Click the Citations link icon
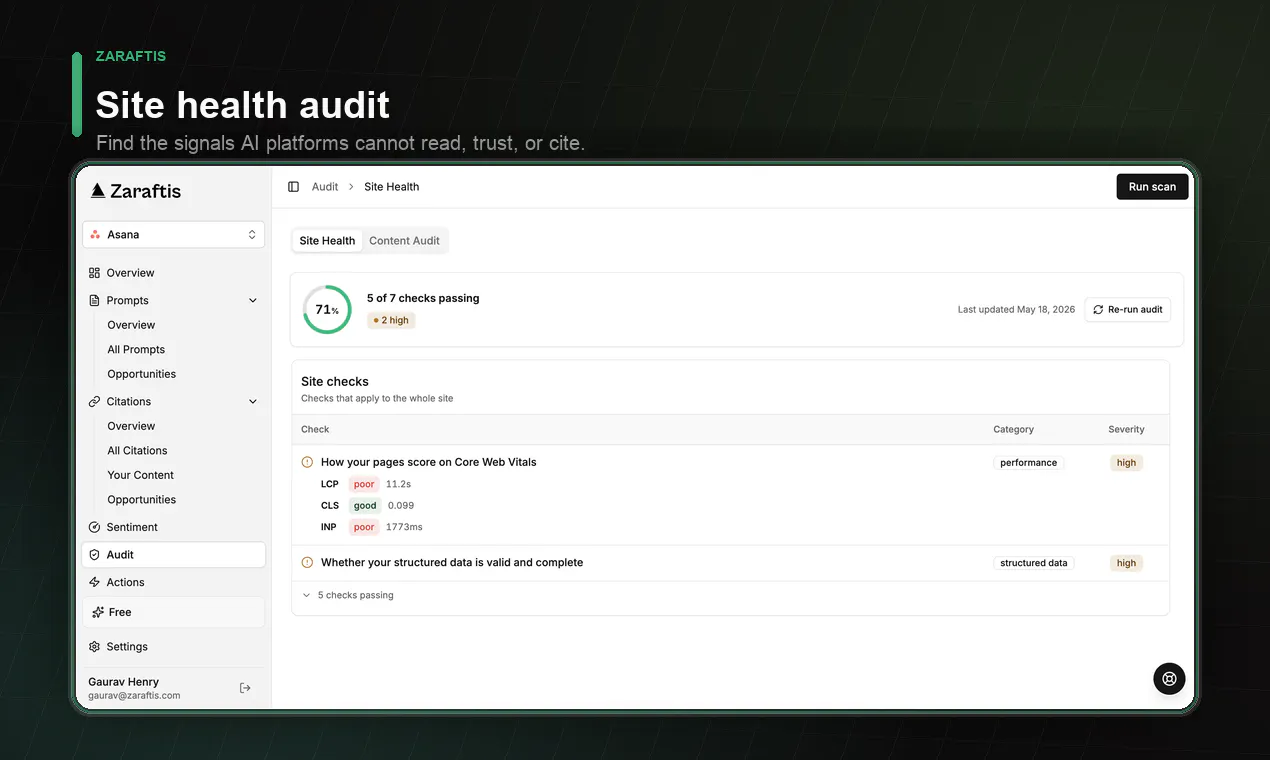This screenshot has height=760, width=1270. (x=94, y=401)
